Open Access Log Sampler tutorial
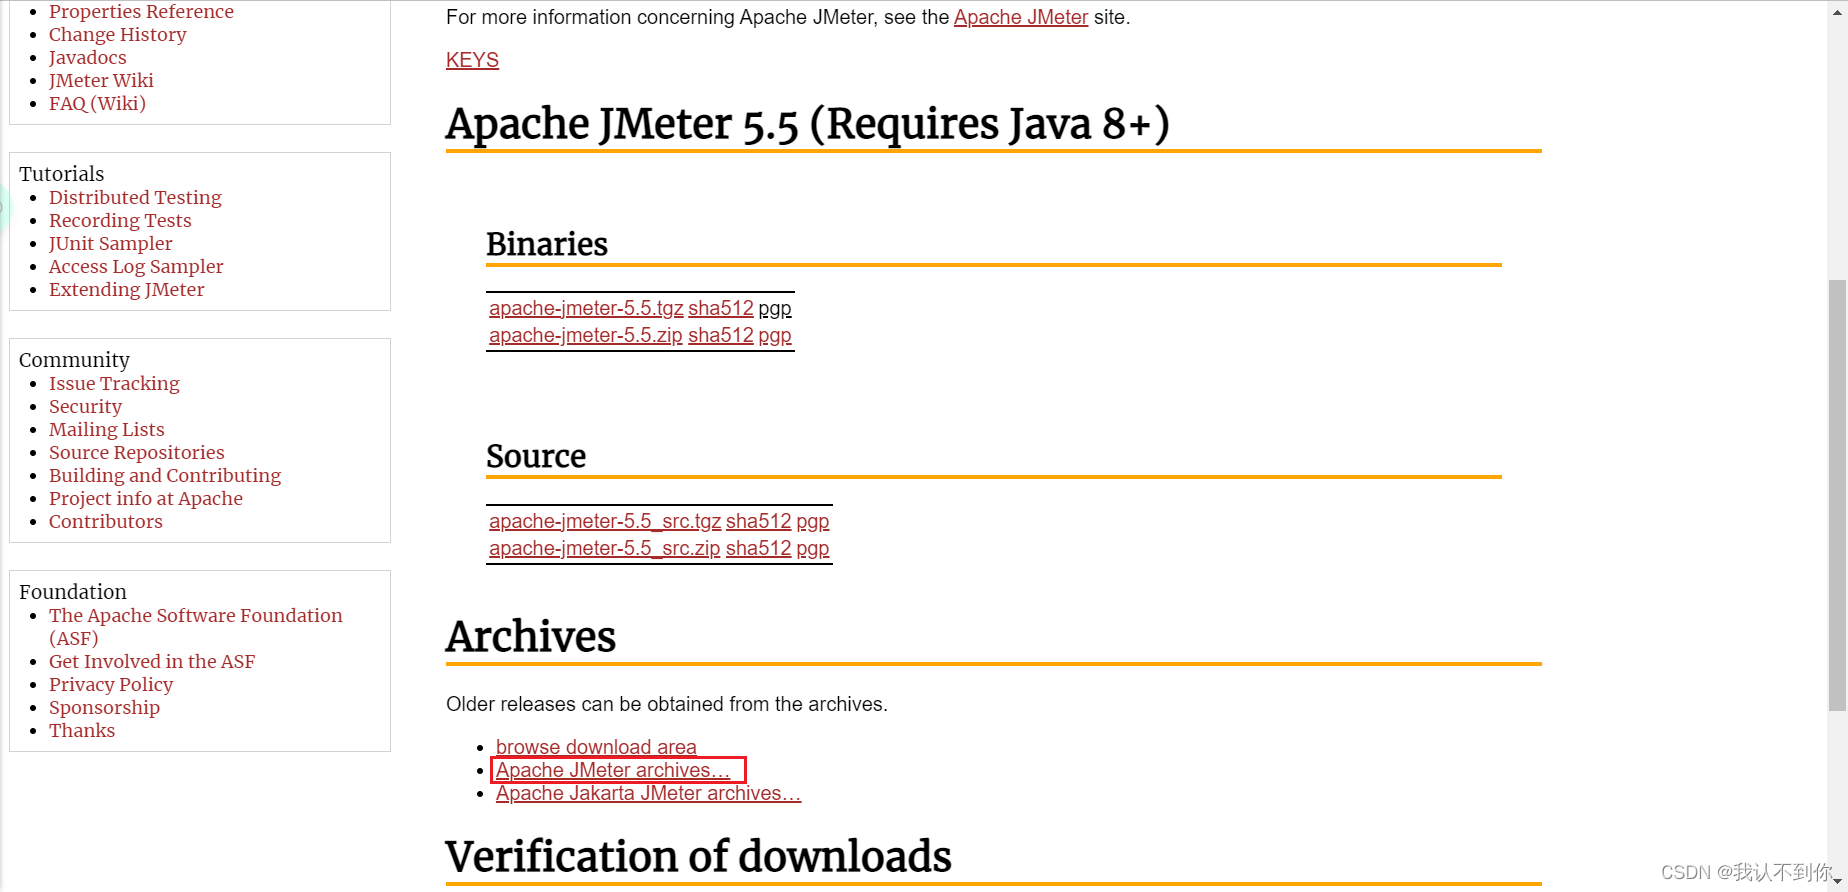Viewport: 1848px width, 892px height. pos(136,266)
